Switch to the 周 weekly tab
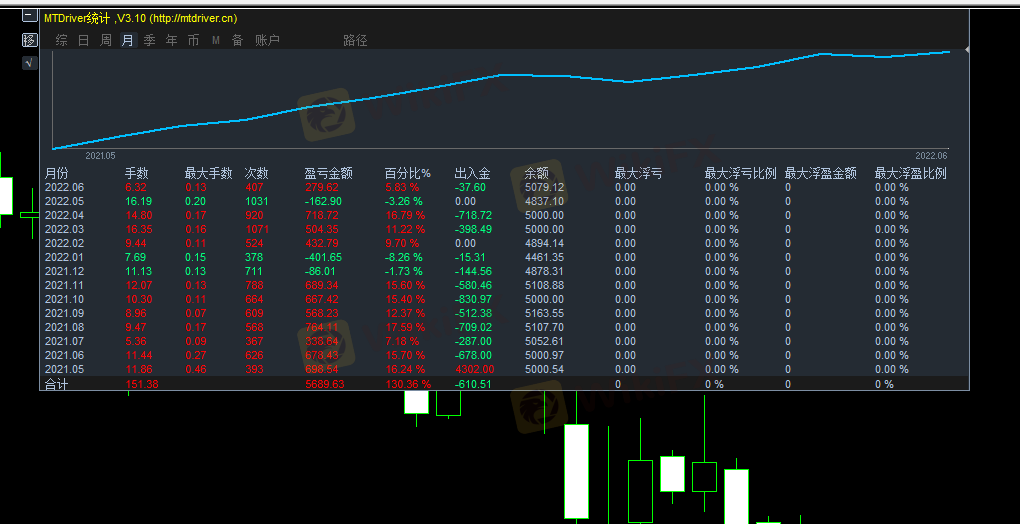Screen dimensions: 1020x524 (105, 40)
